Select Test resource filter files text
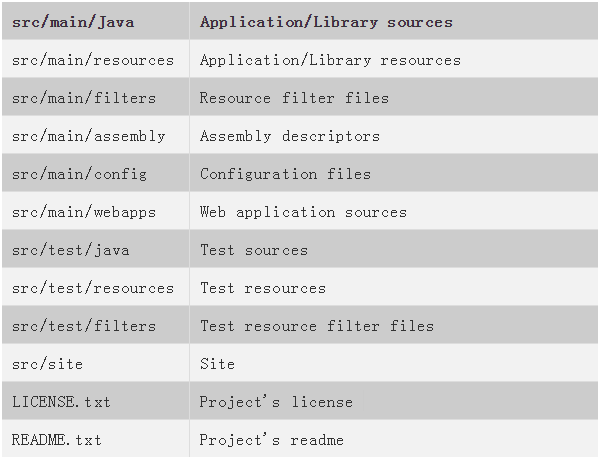The image size is (598, 458). coord(317,326)
